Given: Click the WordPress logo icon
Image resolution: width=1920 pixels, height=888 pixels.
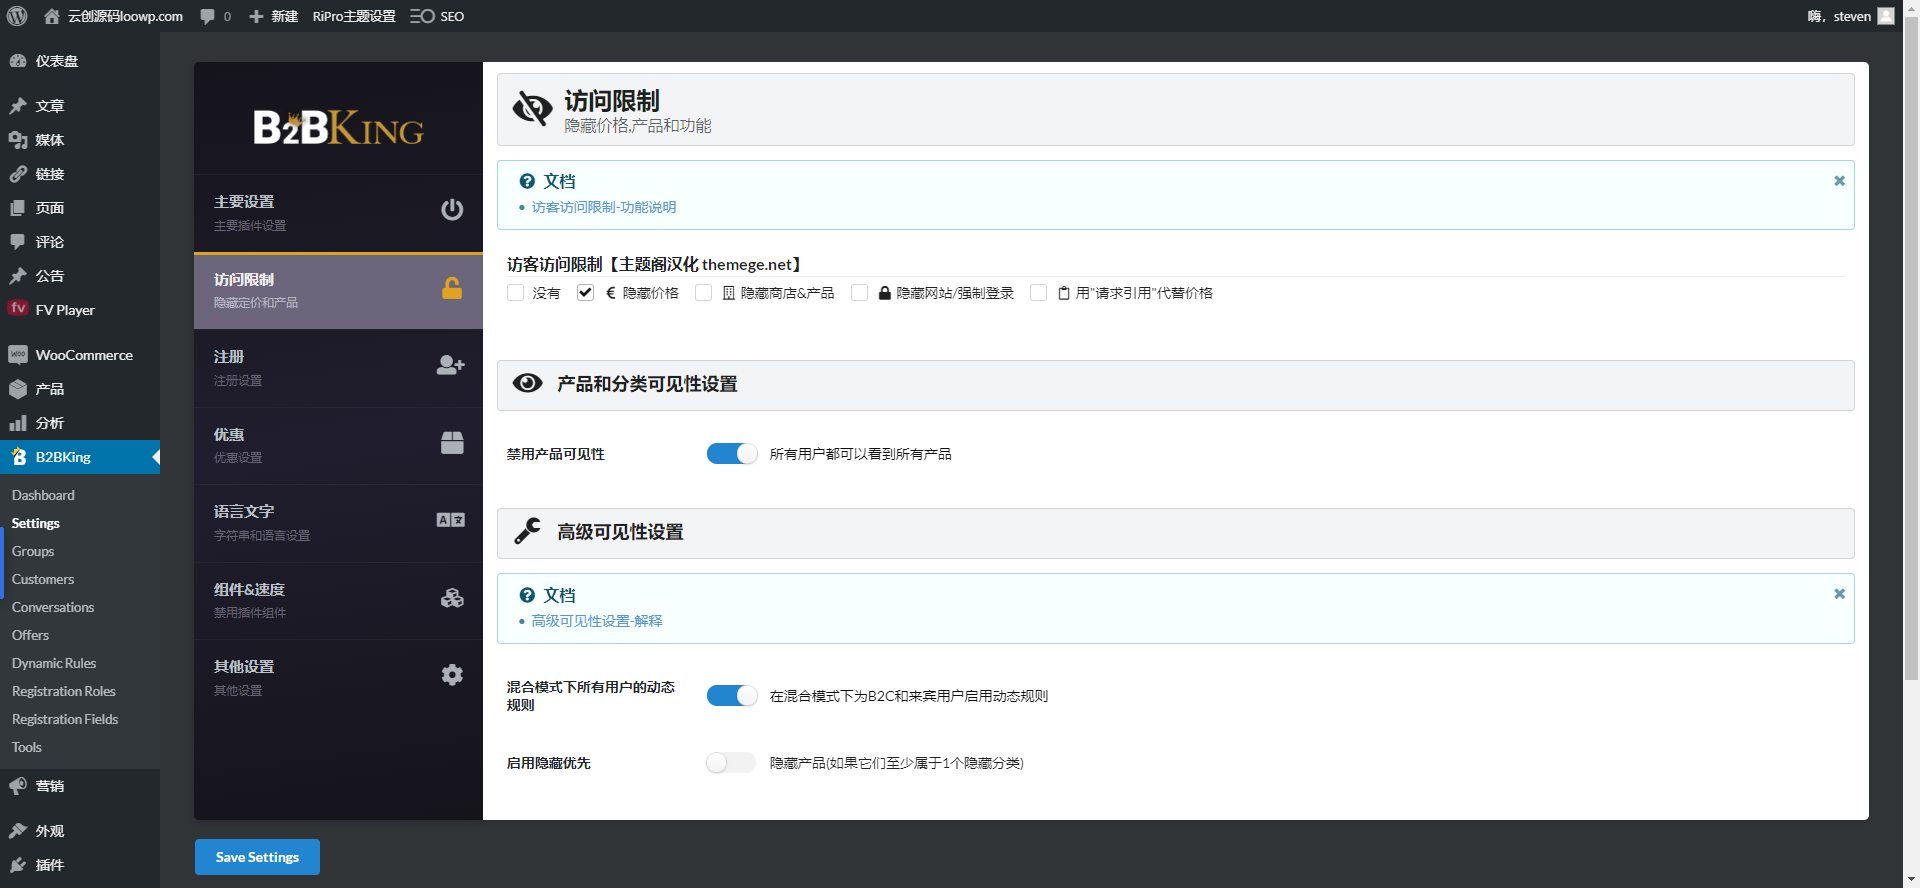Looking at the screenshot, I should pos(17,16).
